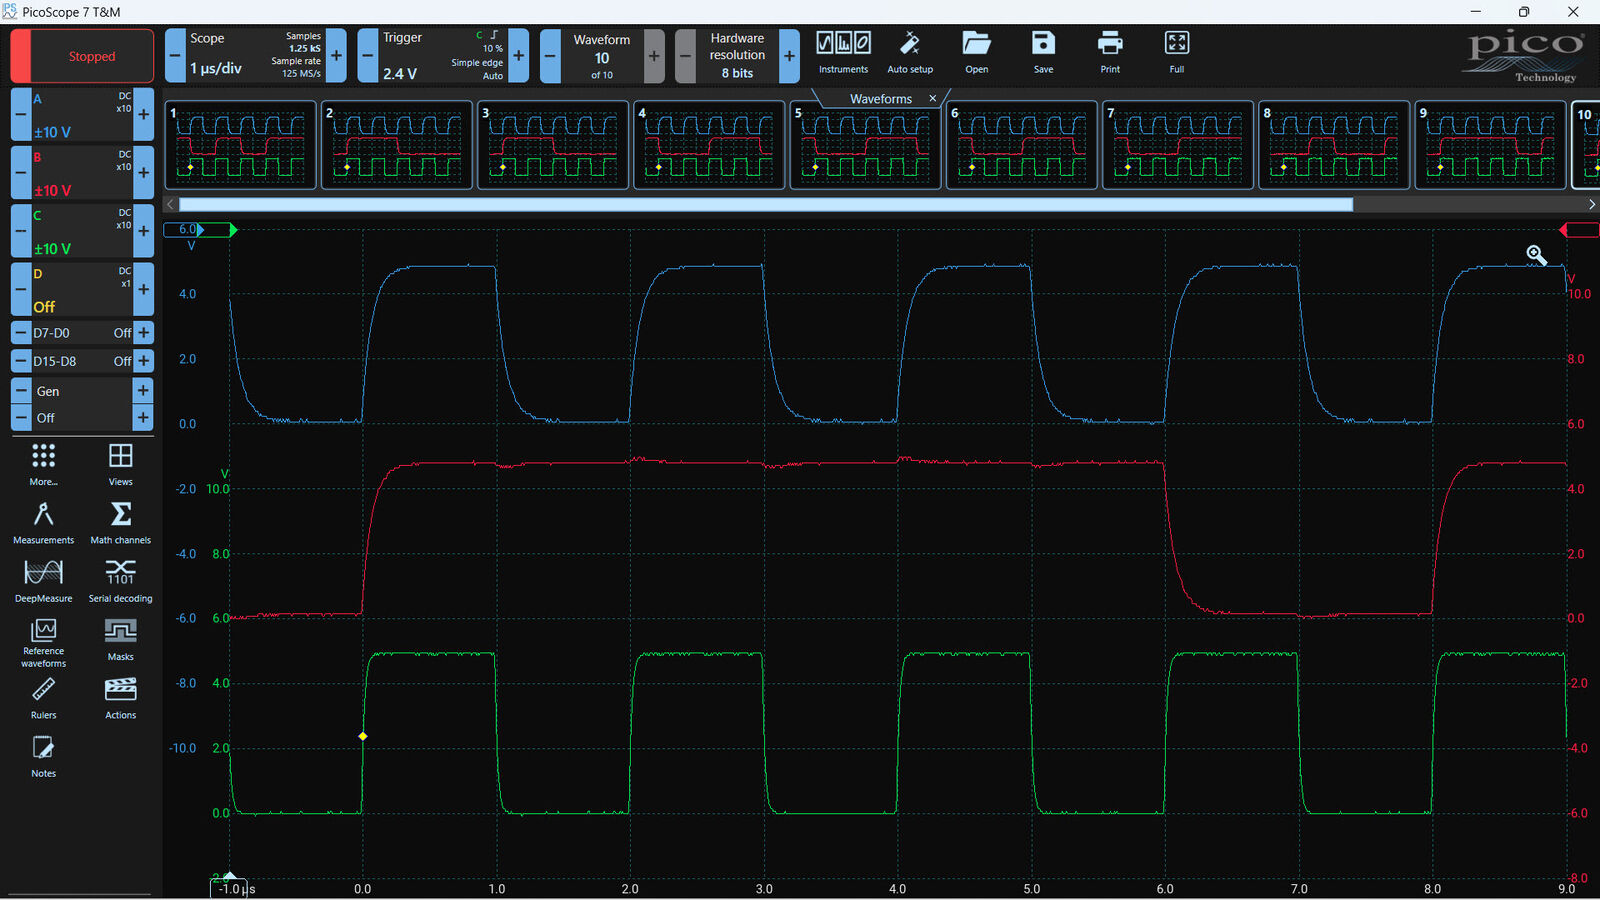Select waveform thumbnail 1

click(241, 145)
